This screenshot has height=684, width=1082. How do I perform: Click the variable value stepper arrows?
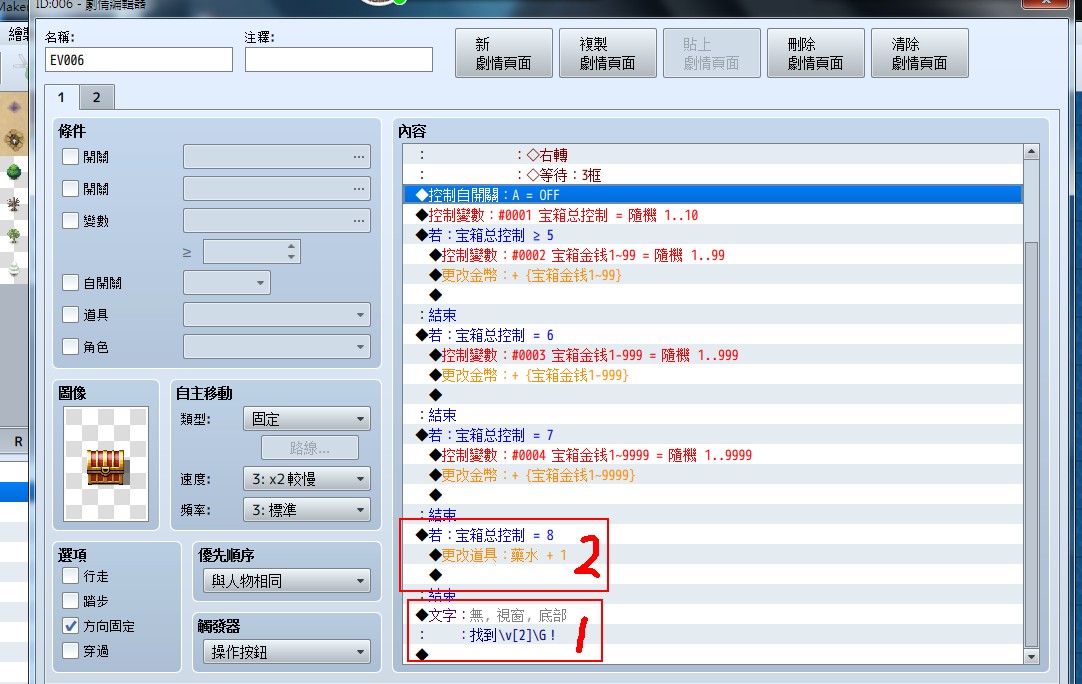click(x=291, y=252)
